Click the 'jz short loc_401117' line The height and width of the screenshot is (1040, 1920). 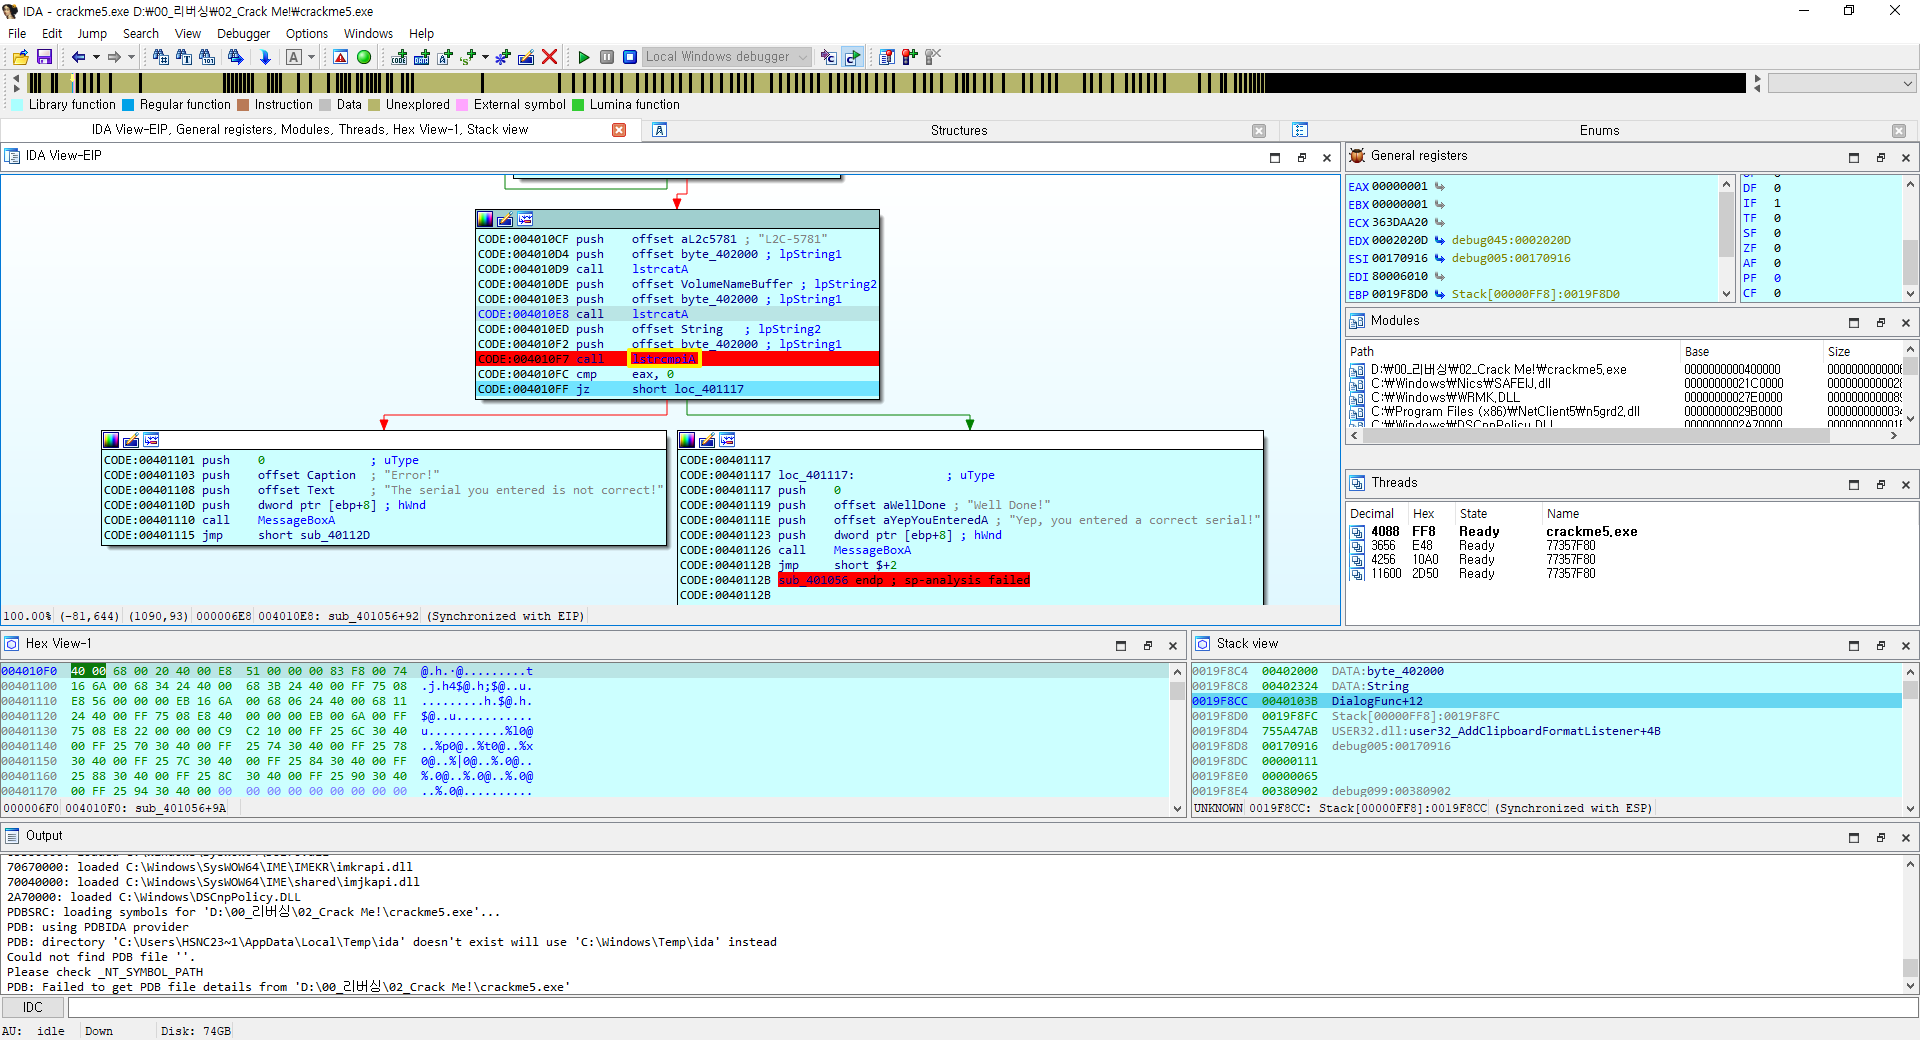(x=677, y=389)
